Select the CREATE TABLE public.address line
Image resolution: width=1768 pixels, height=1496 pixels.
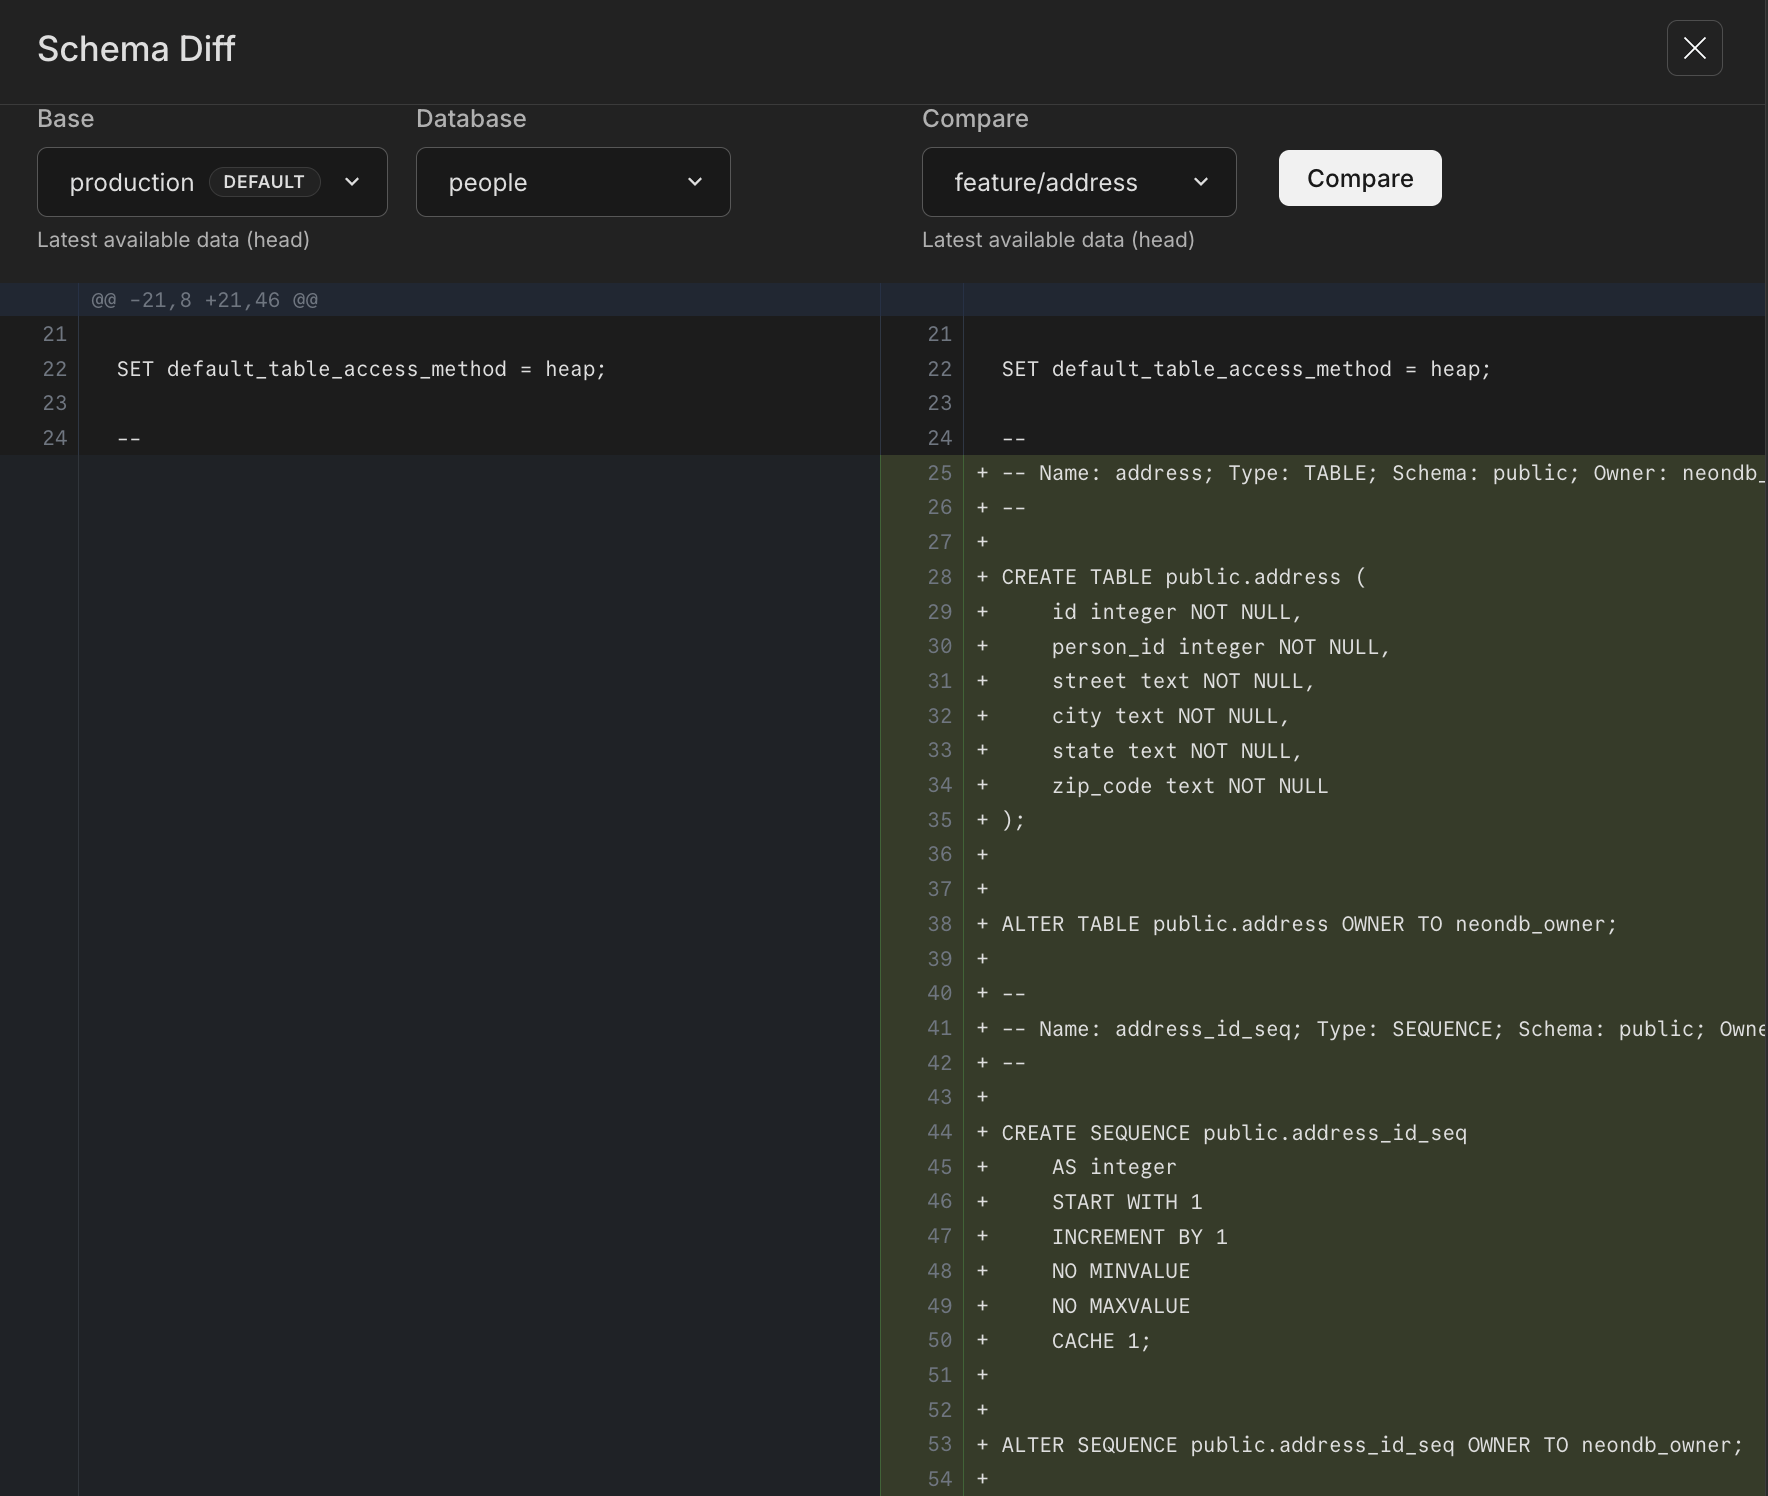[x=1183, y=577]
